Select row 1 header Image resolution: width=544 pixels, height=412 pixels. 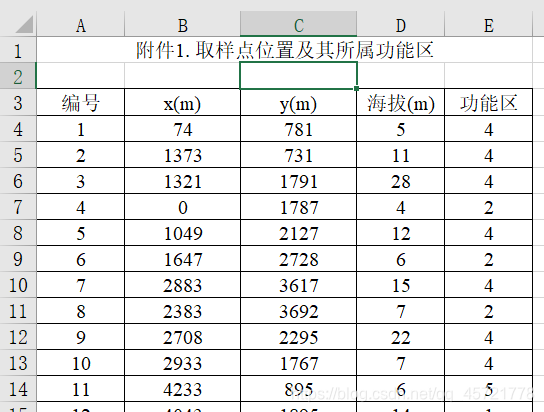[18, 50]
